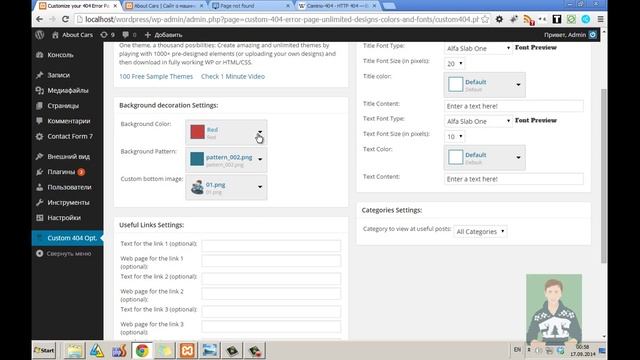The height and width of the screenshot is (360, 640).
Task: Reload the page with the refresh icon
Action: (x=65, y=19)
